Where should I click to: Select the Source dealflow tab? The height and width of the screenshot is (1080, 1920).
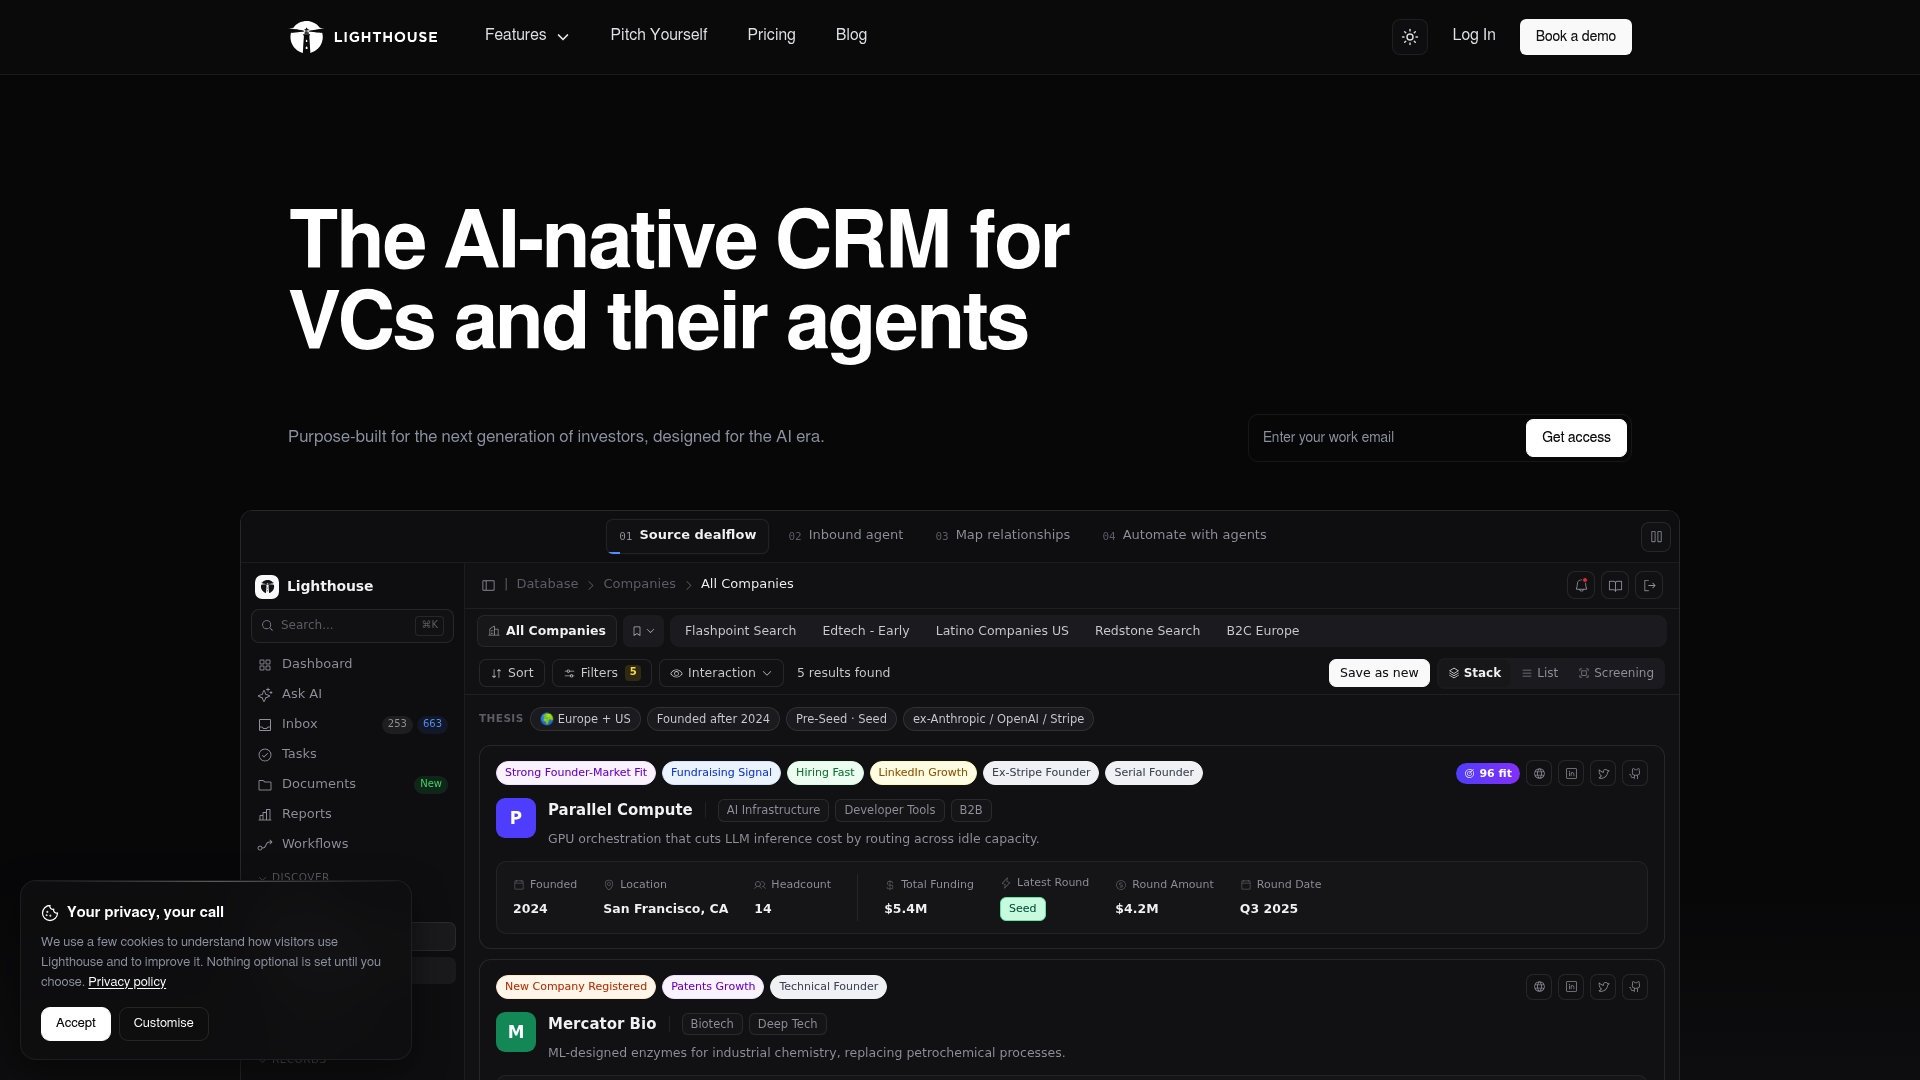(x=687, y=536)
